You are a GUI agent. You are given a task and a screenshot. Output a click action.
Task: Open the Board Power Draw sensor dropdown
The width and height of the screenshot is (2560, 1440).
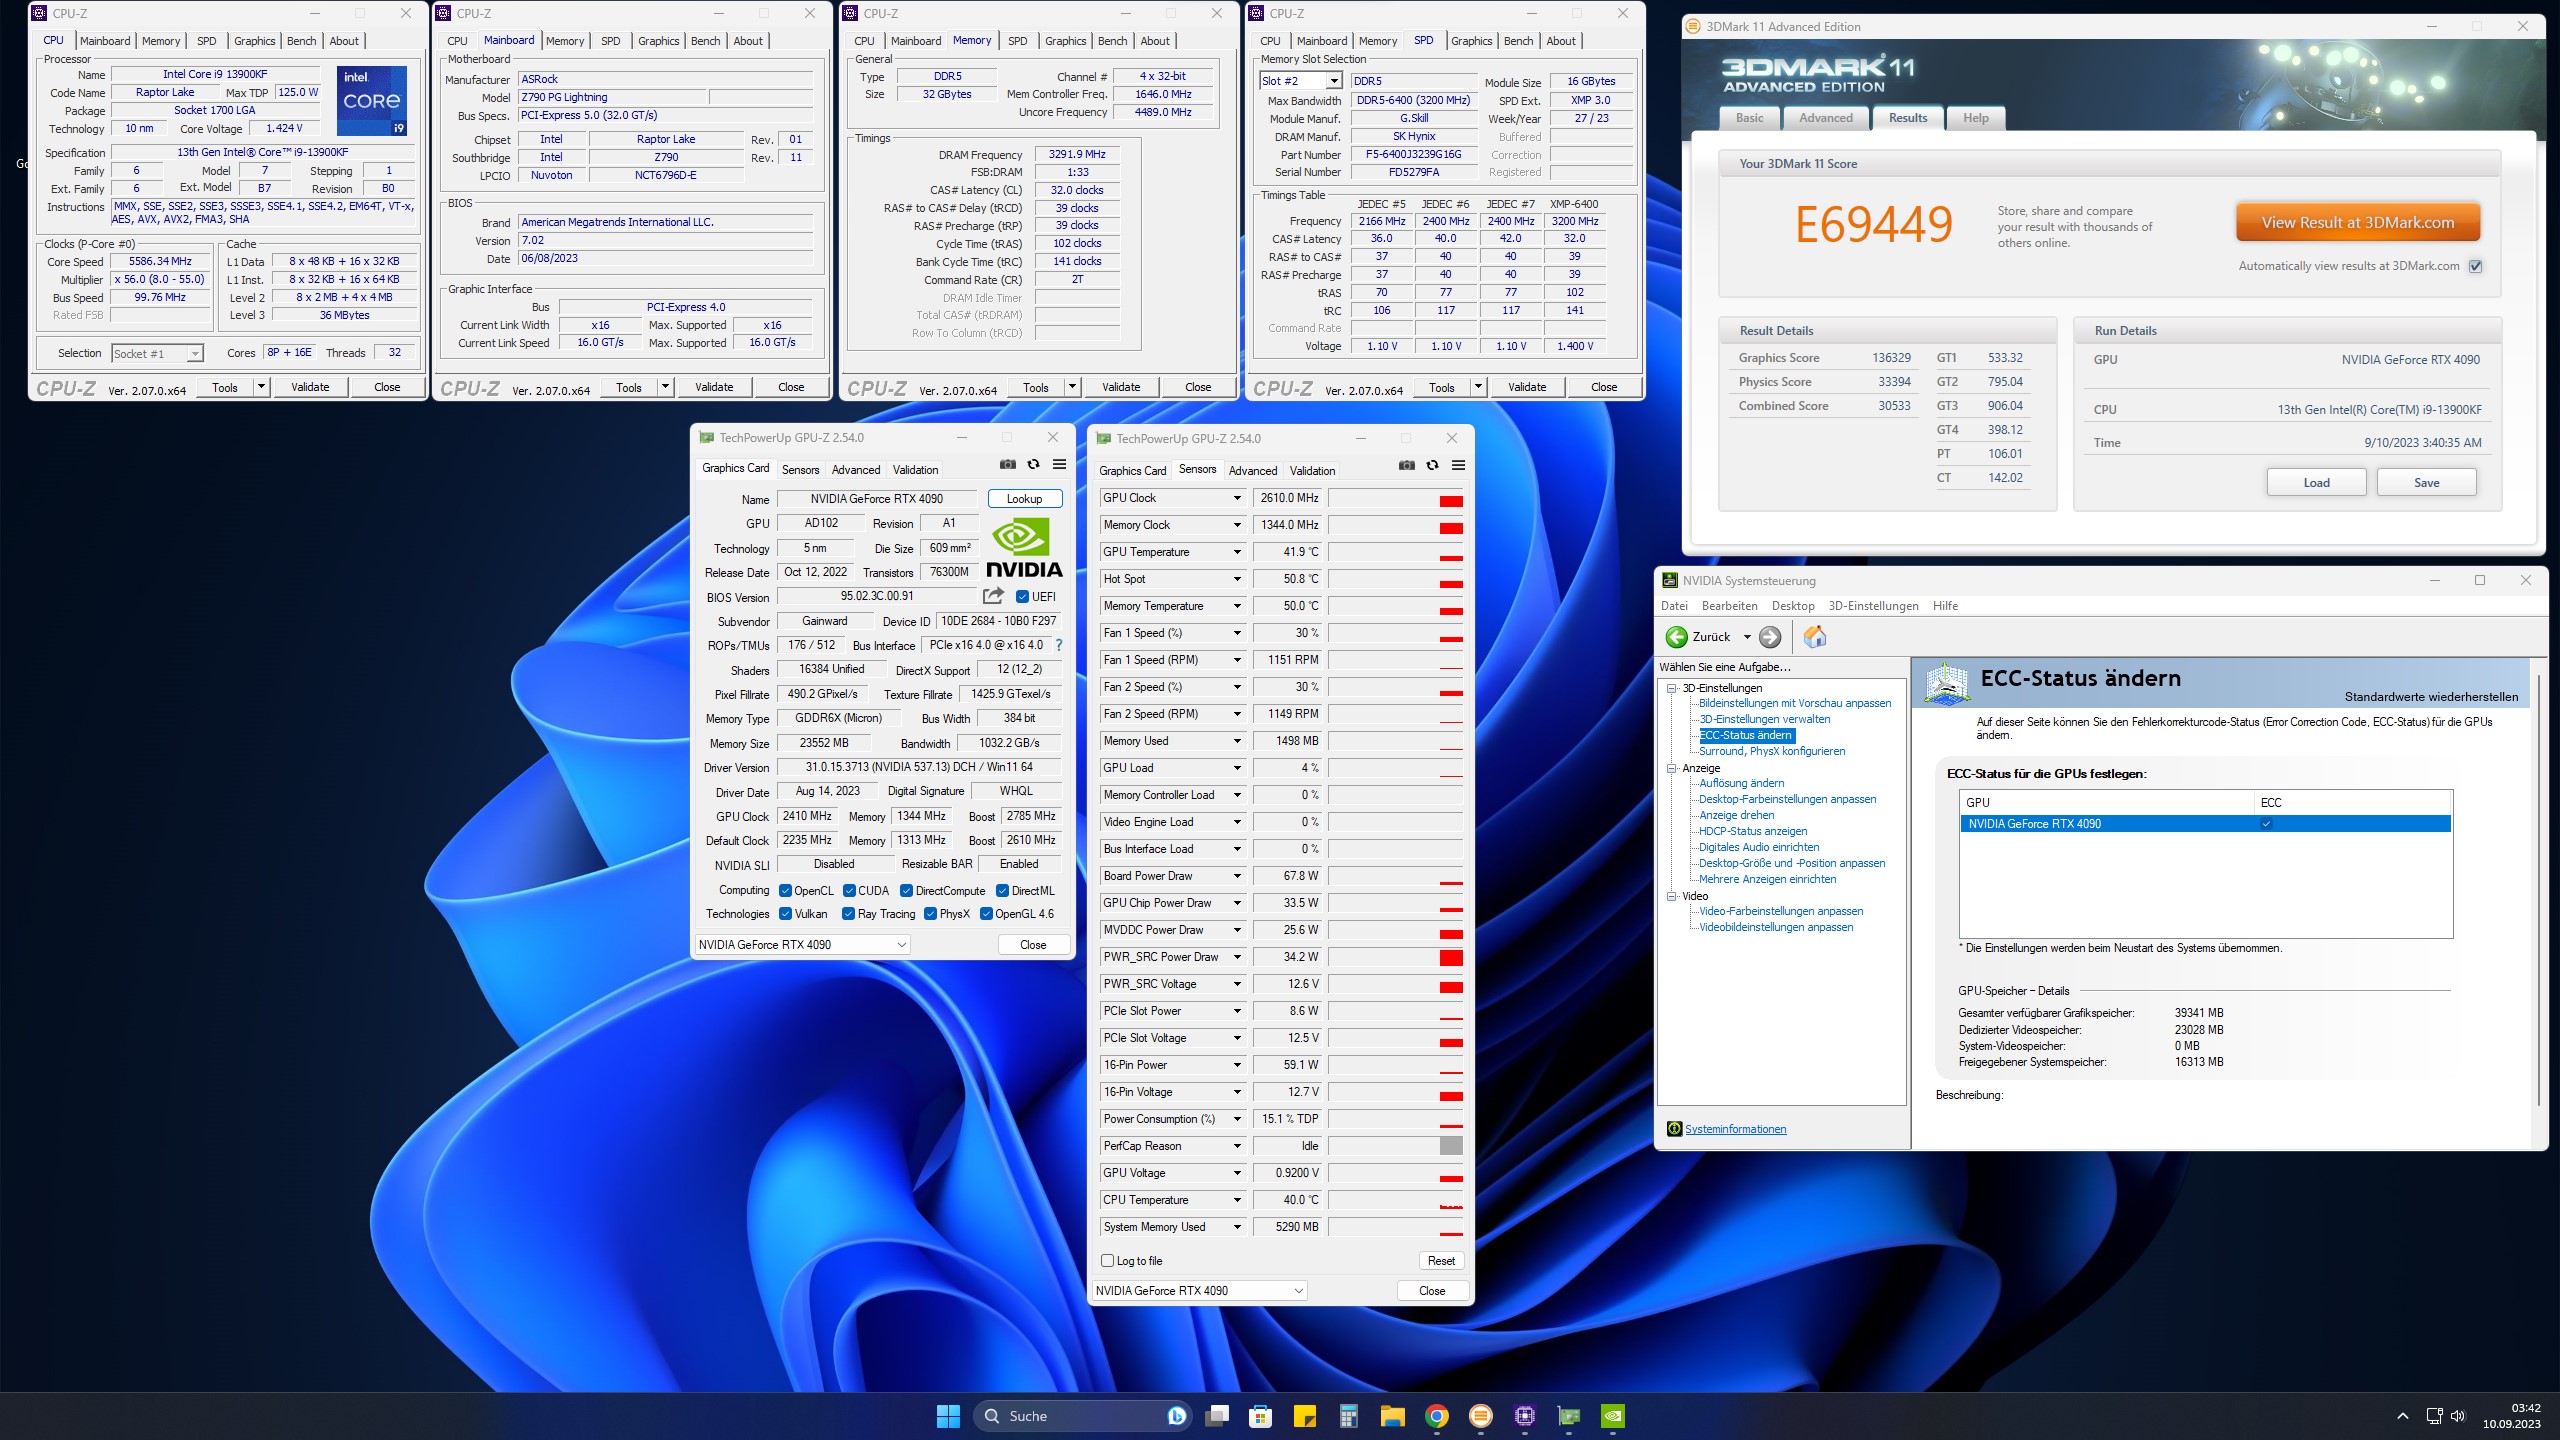1237,876
